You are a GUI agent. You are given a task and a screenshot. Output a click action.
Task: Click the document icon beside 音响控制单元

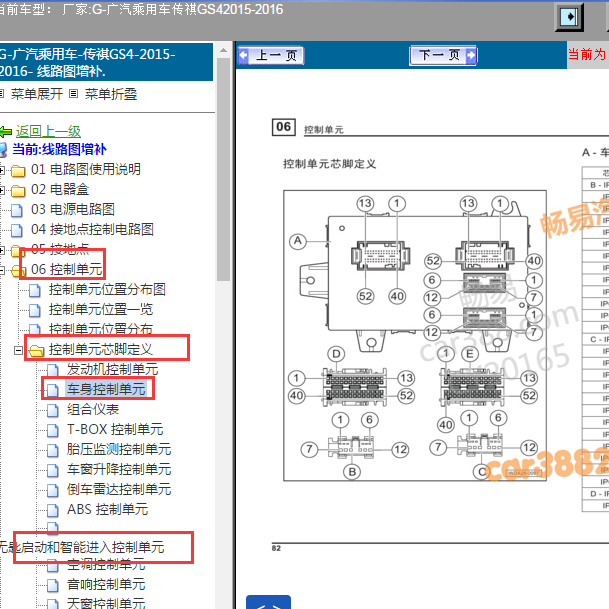pyautogui.click(x=52, y=585)
